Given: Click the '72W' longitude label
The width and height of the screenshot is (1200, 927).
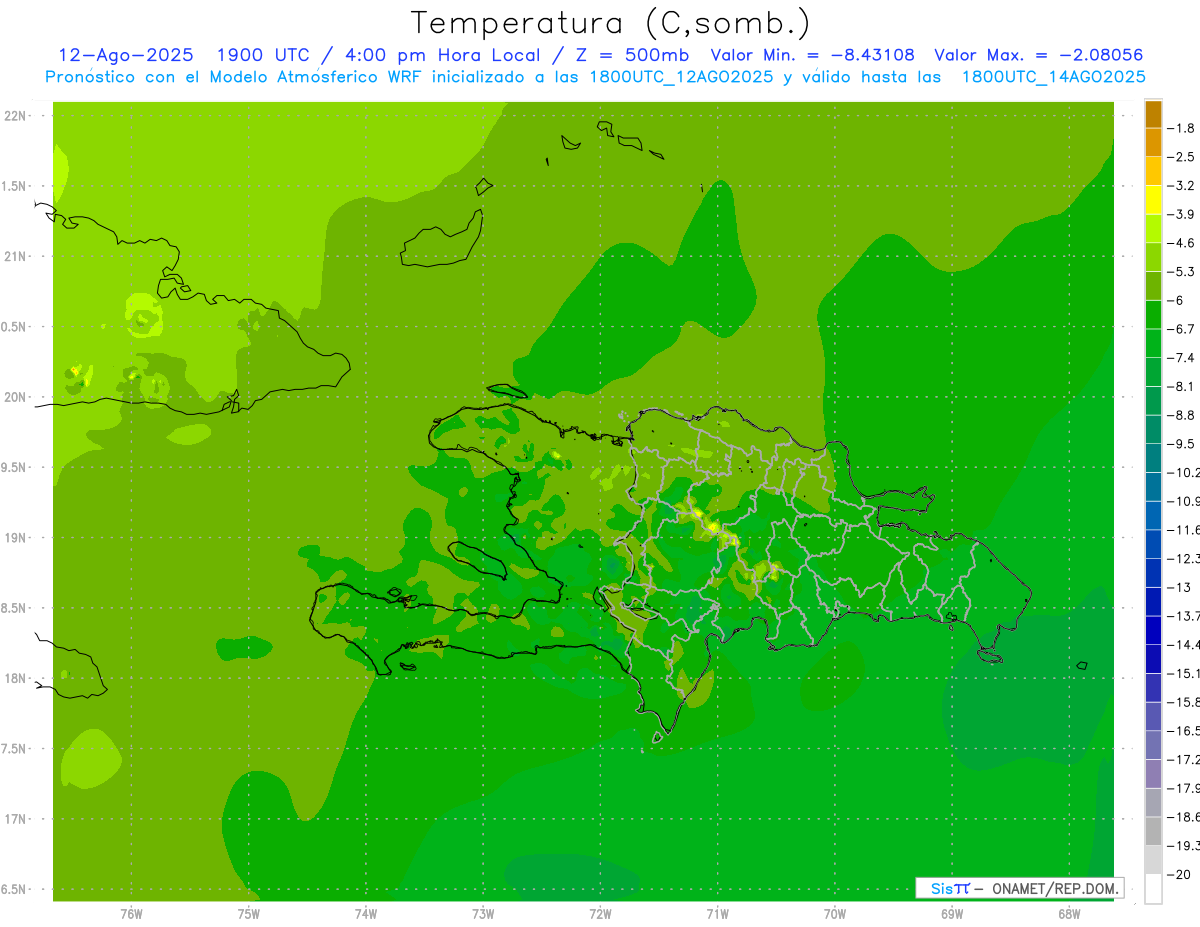Looking at the screenshot, I should click(x=600, y=913).
